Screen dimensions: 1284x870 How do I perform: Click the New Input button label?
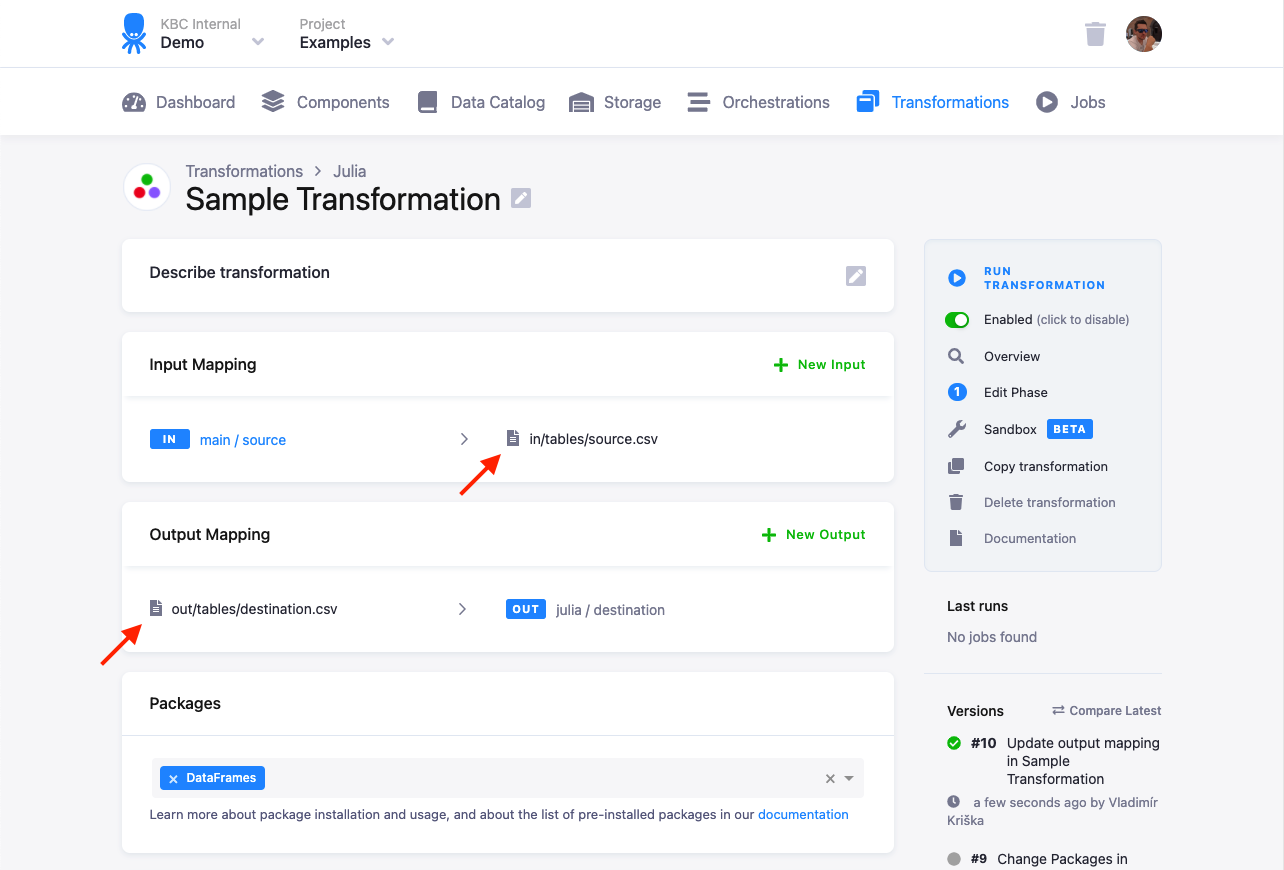pyautogui.click(x=832, y=365)
